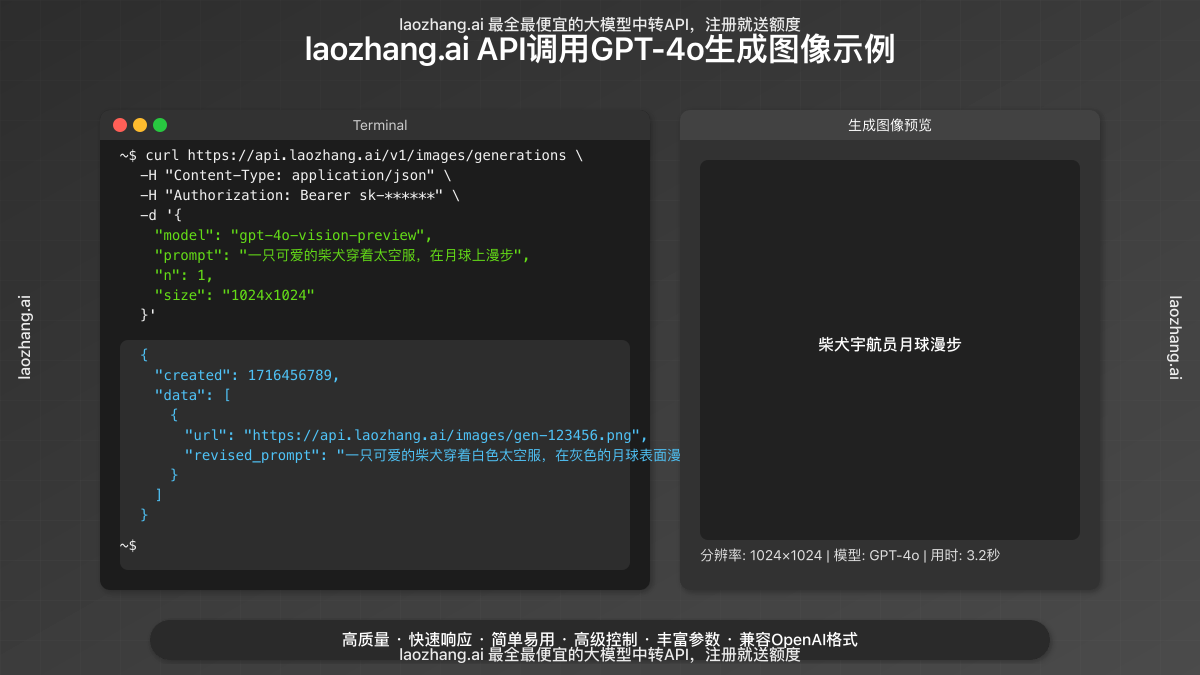Click the "size": "1024x1024" line
Viewport: 1200px width, 675px height.
[235, 295]
